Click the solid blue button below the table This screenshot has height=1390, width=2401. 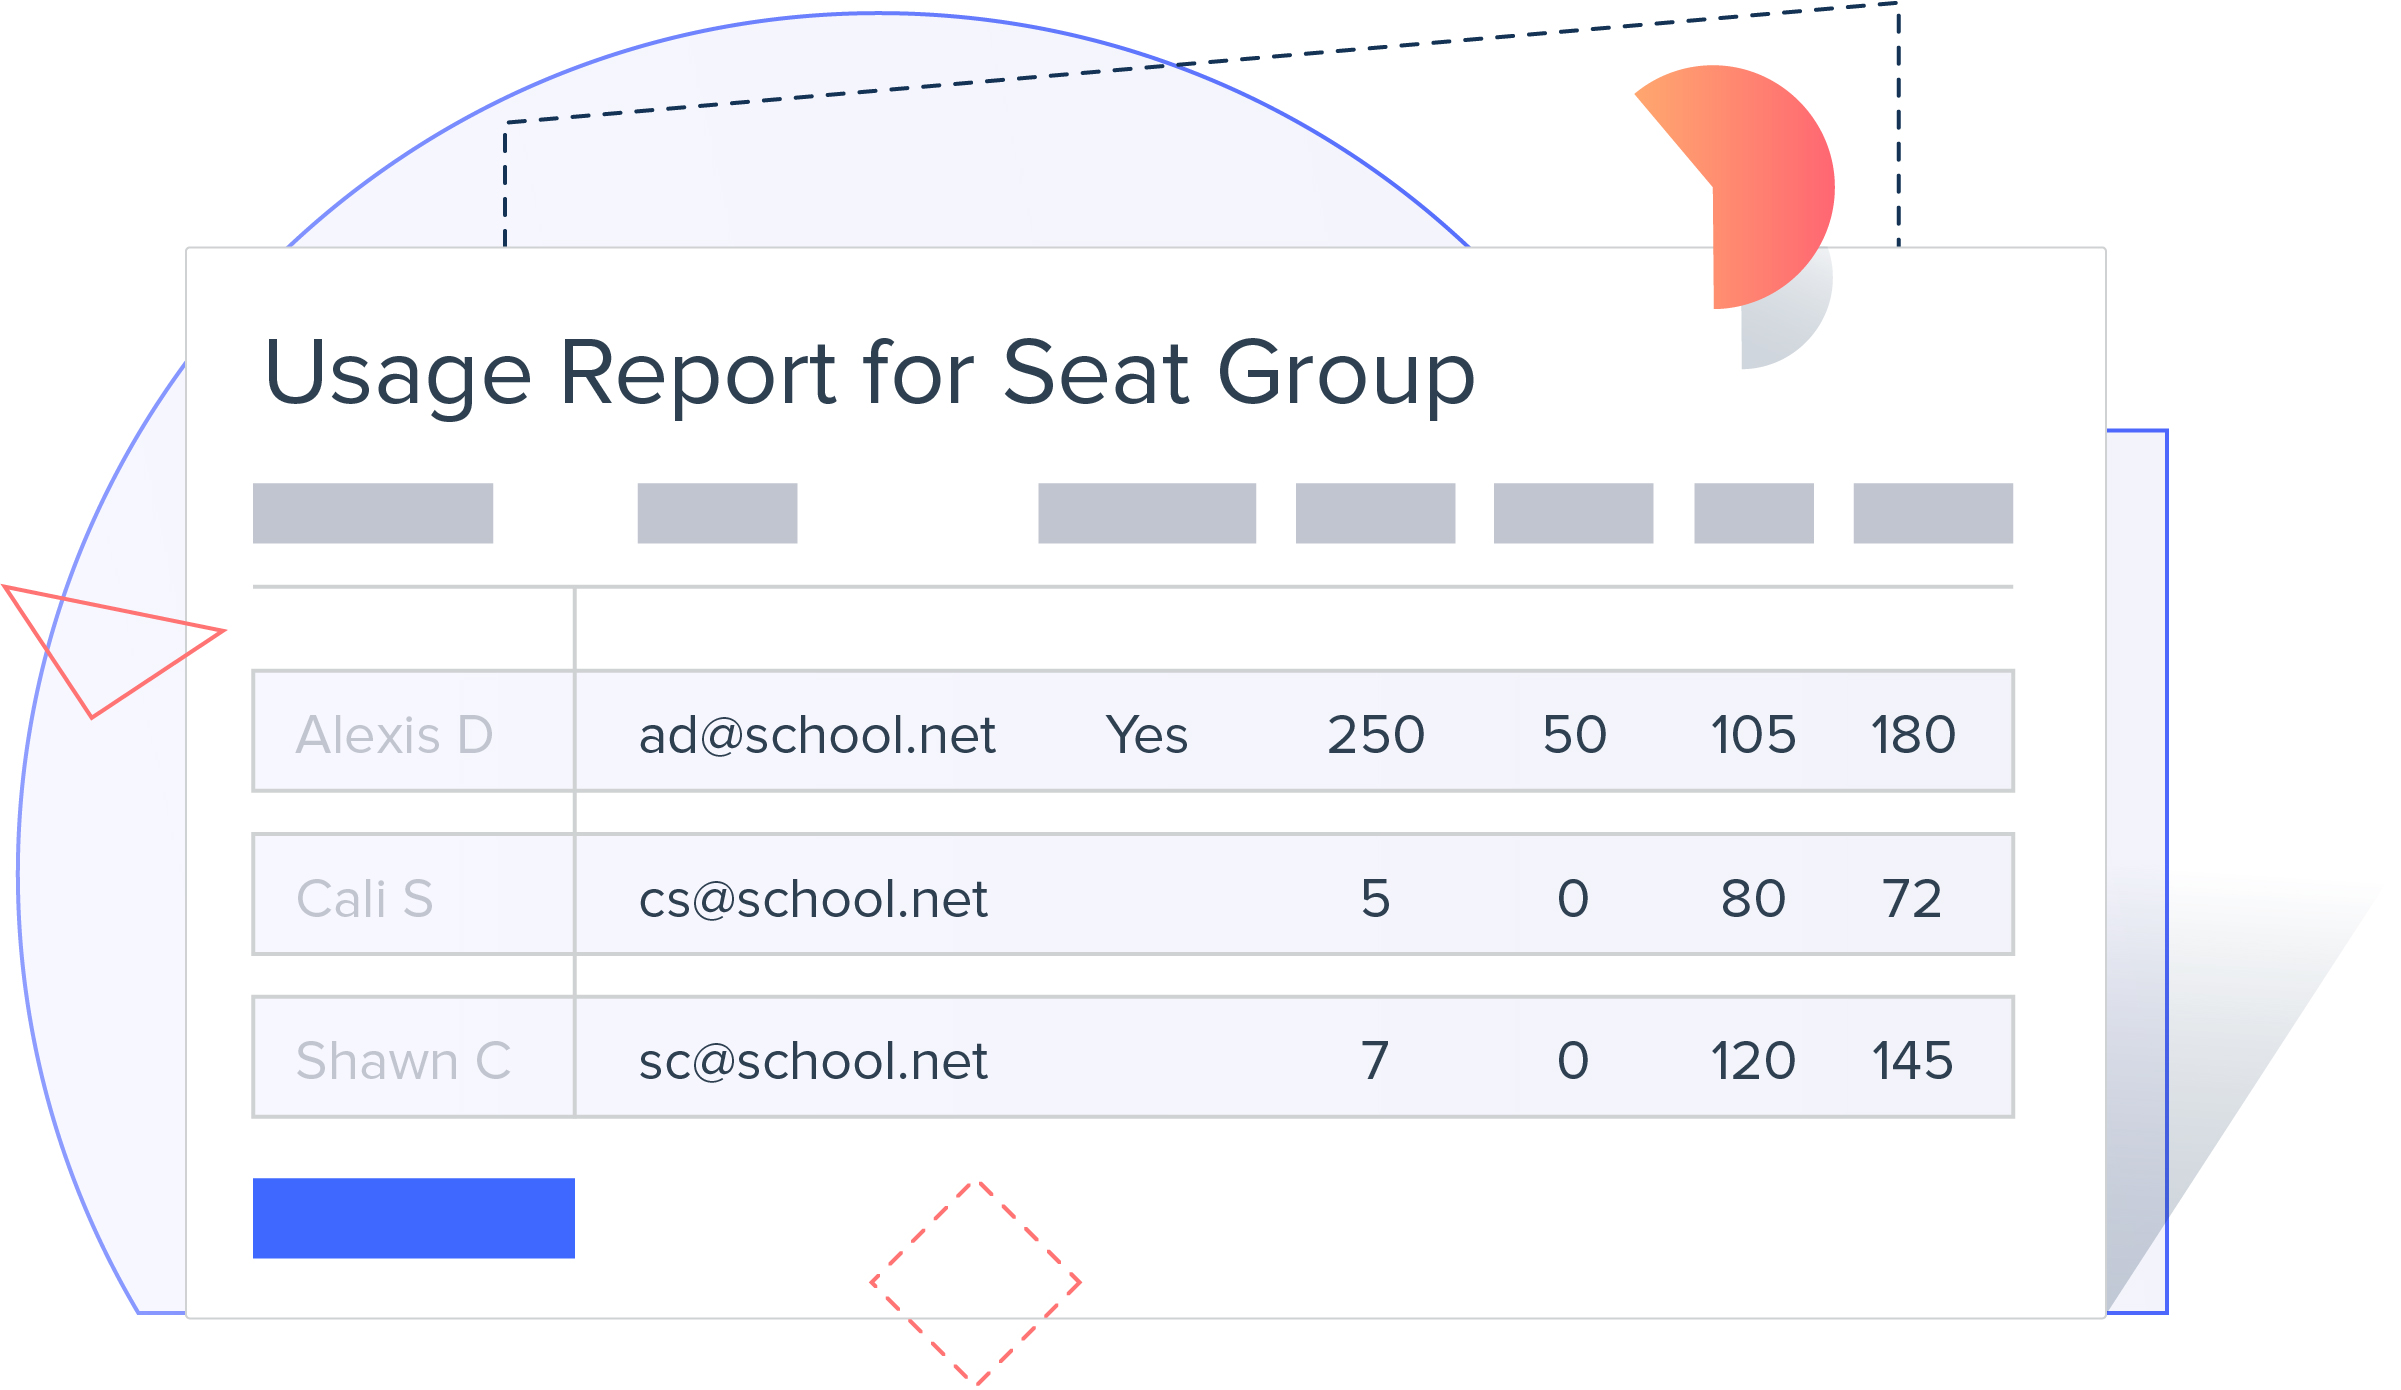pos(413,1217)
